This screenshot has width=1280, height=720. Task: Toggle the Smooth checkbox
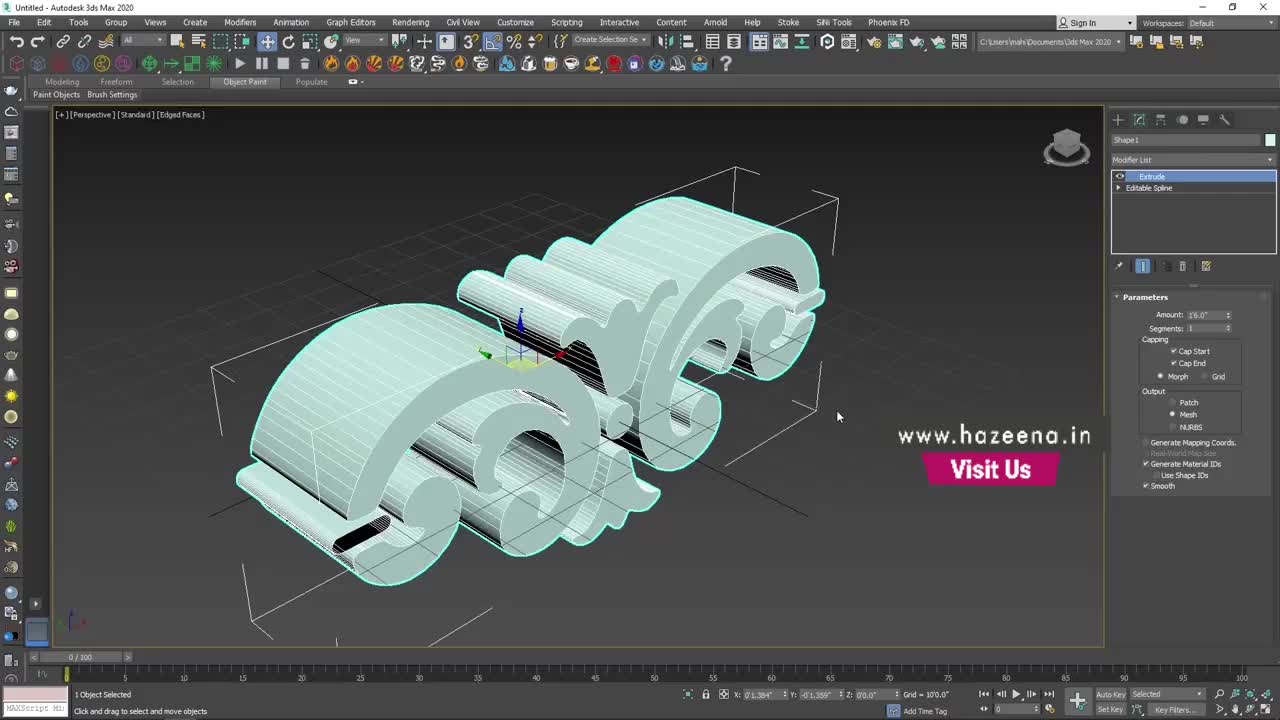pos(1146,486)
